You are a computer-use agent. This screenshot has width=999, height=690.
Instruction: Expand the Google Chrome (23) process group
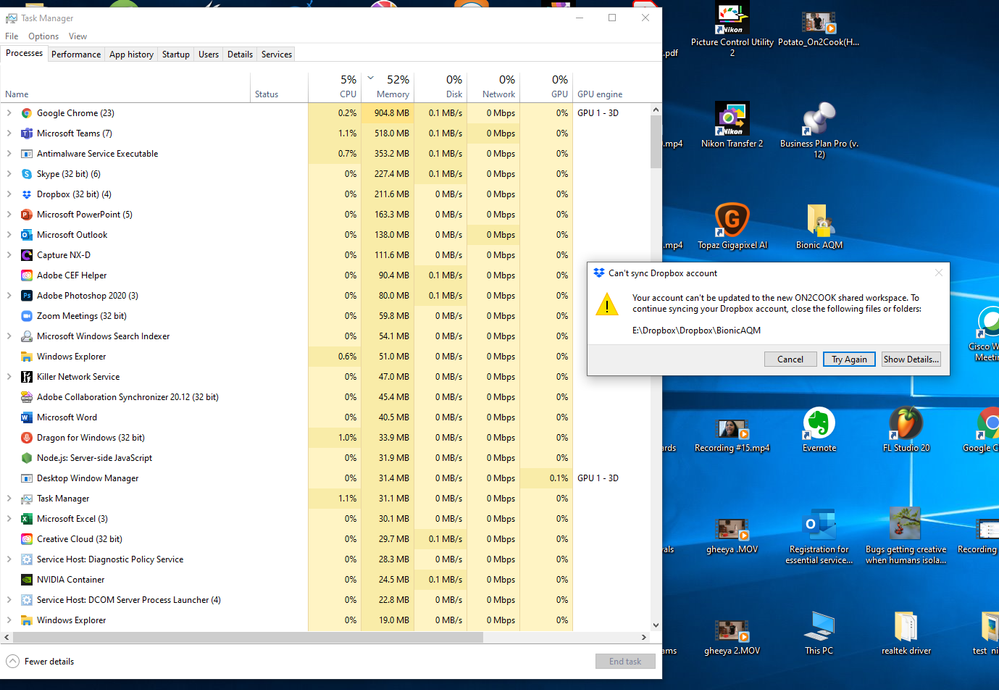pyautogui.click(x=10, y=113)
